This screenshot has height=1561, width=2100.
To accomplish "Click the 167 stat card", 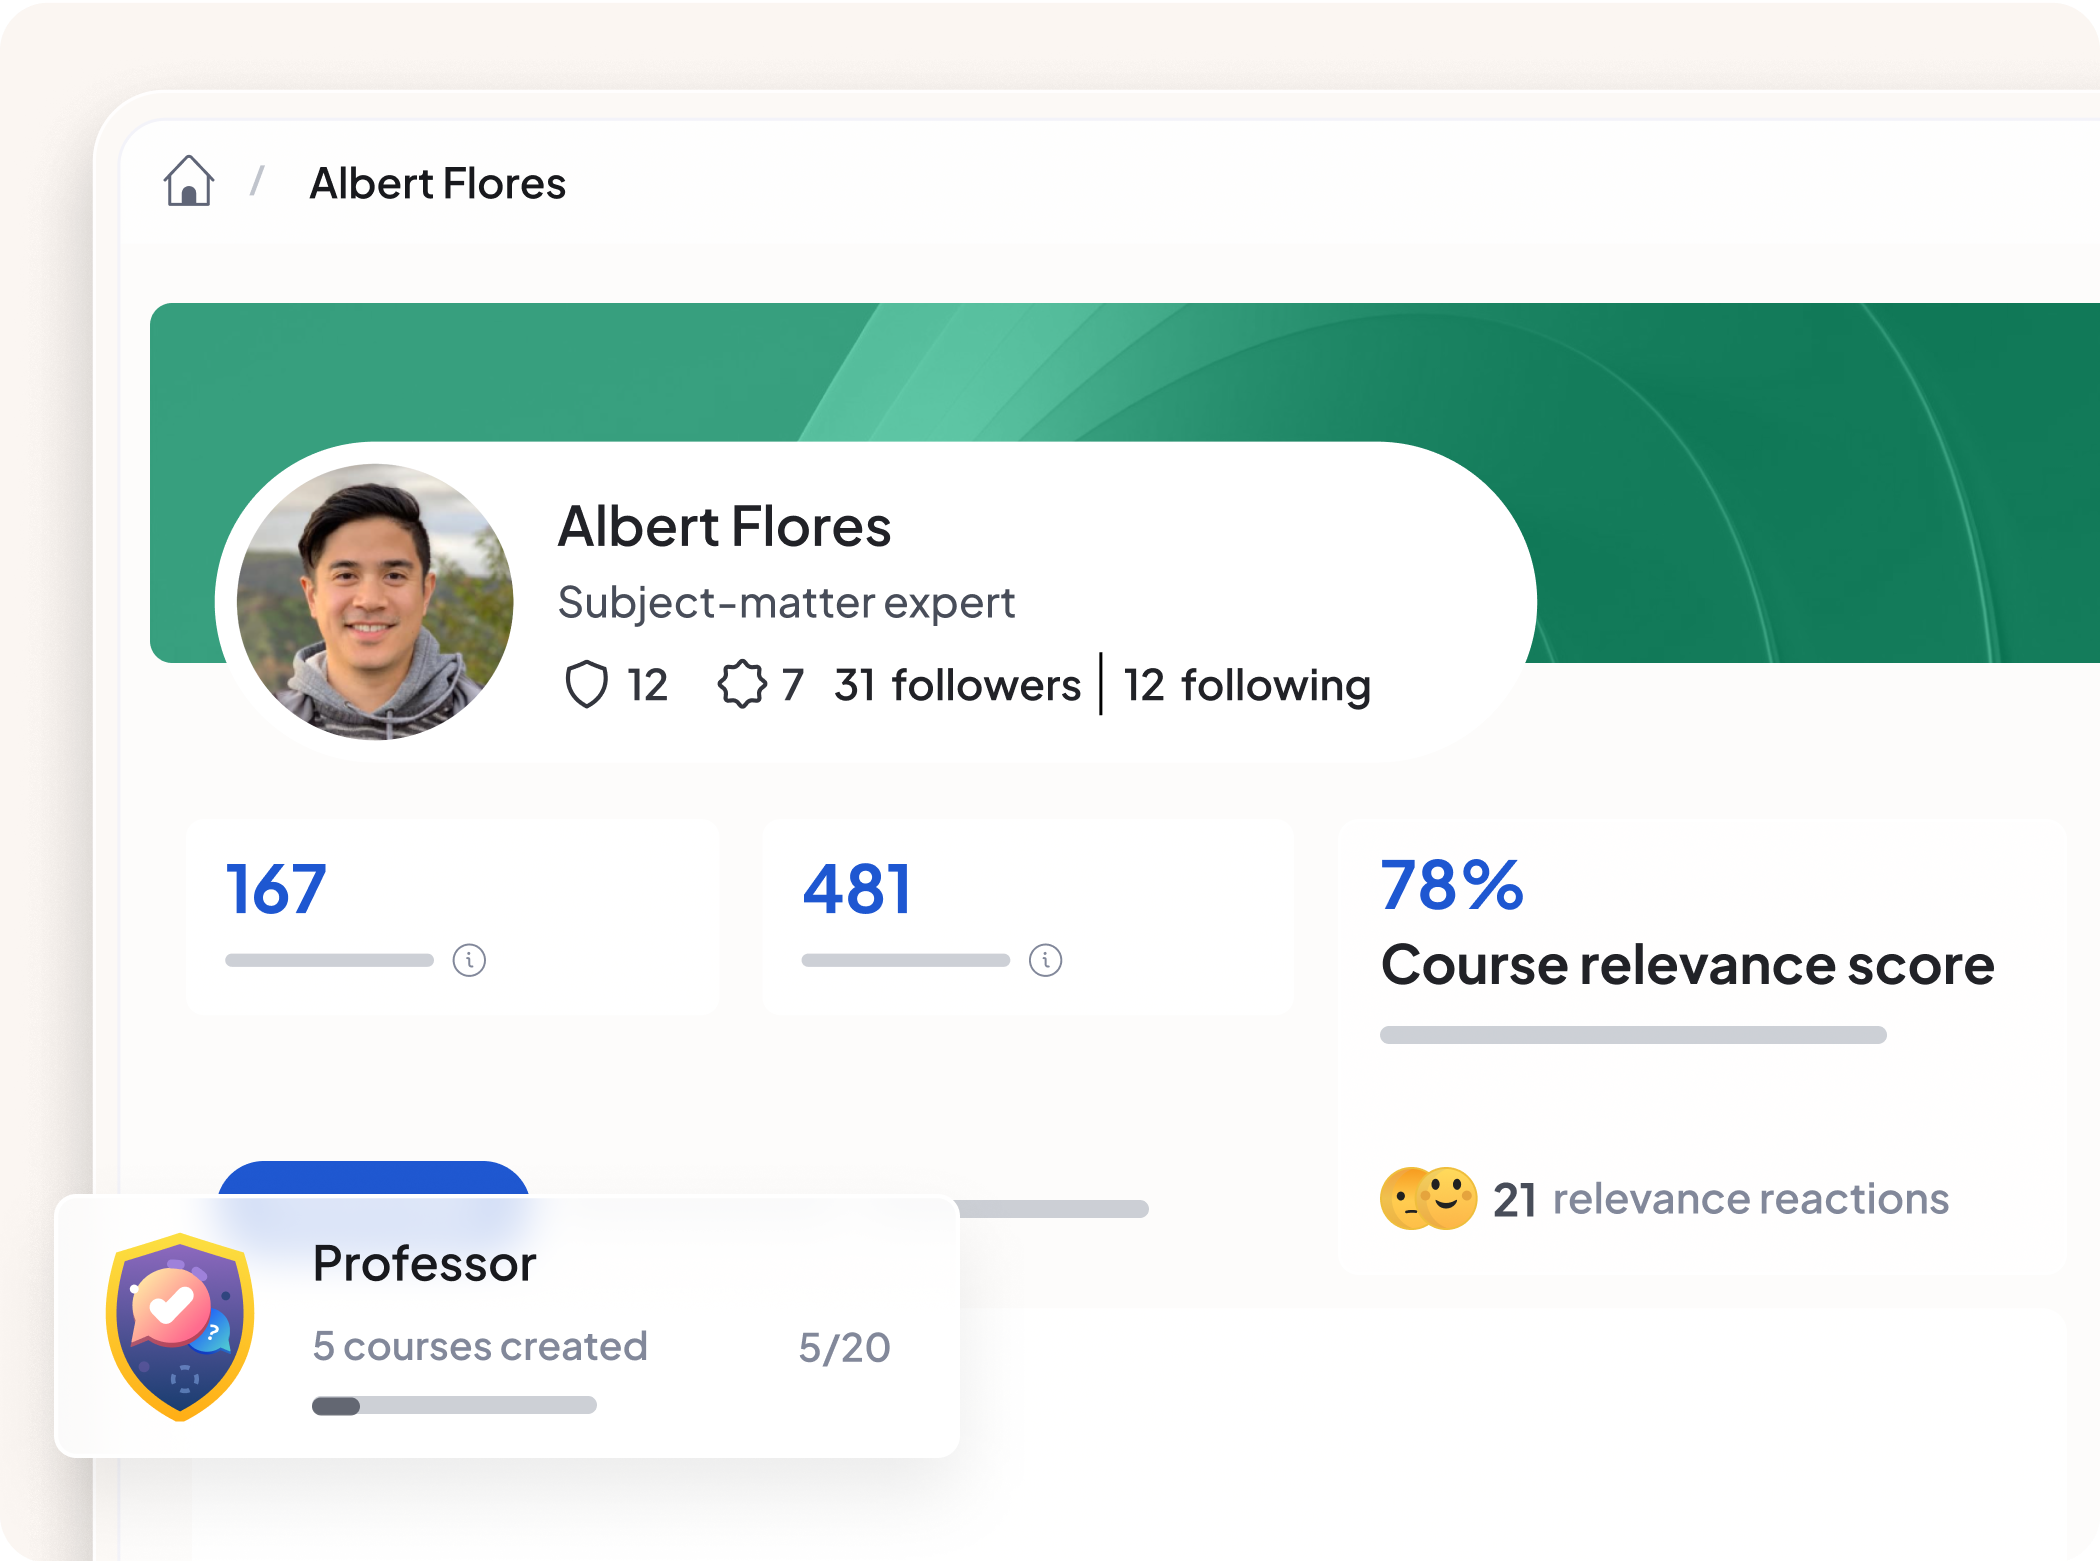I will click(452, 915).
